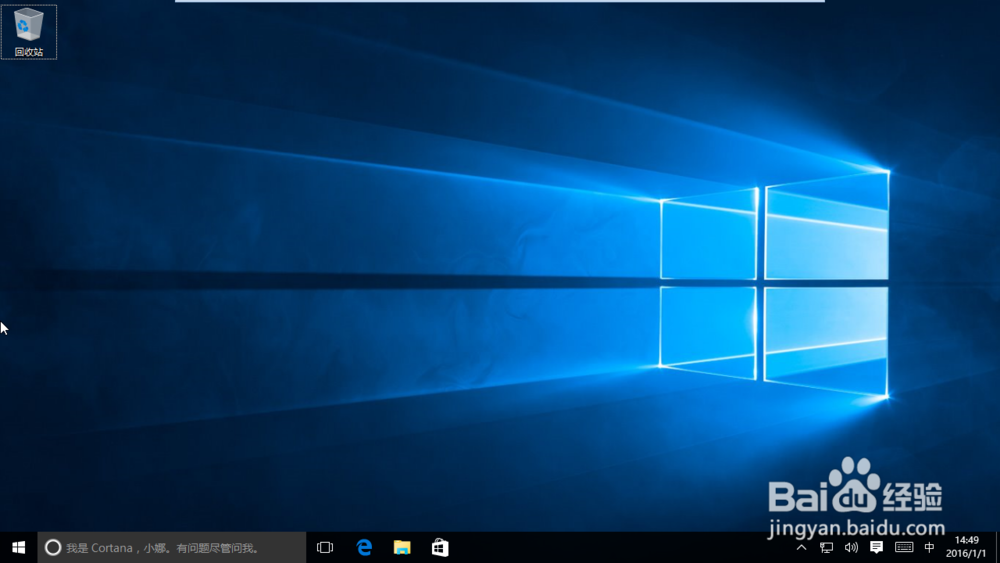Click the Cortana circle icon
This screenshot has height=563, width=1000.
[x=53, y=548]
